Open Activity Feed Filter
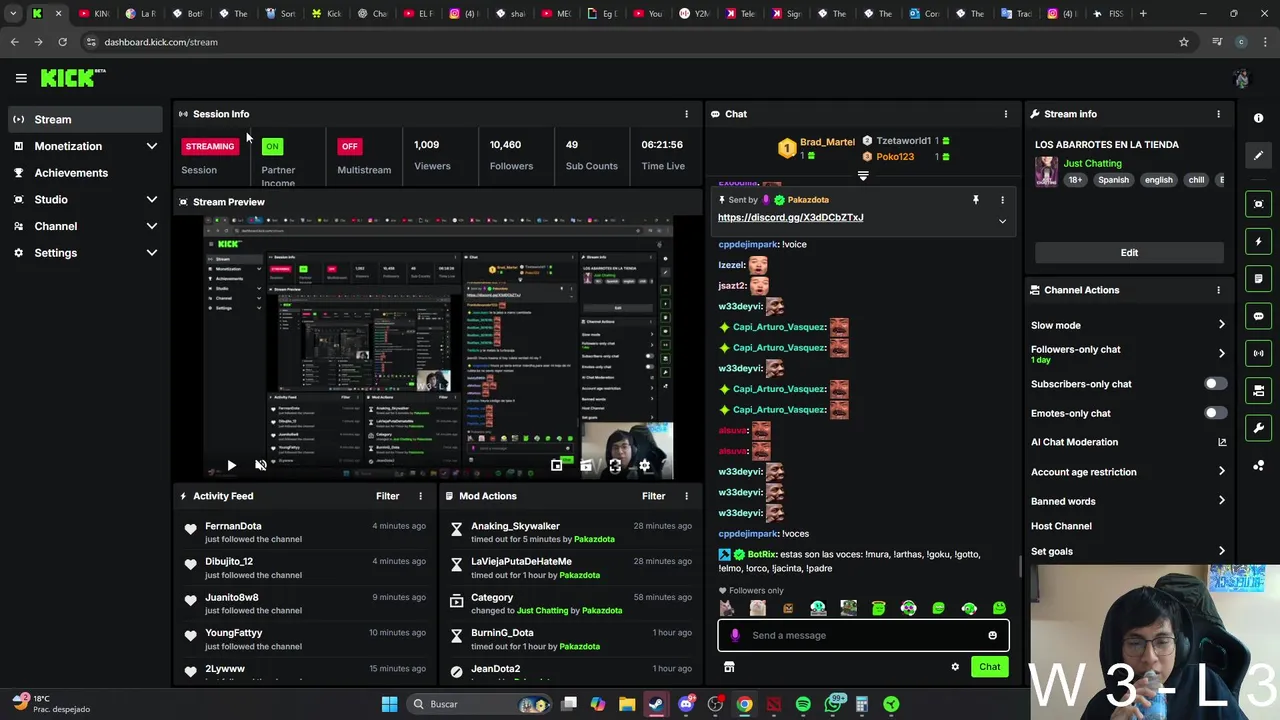 (387, 496)
